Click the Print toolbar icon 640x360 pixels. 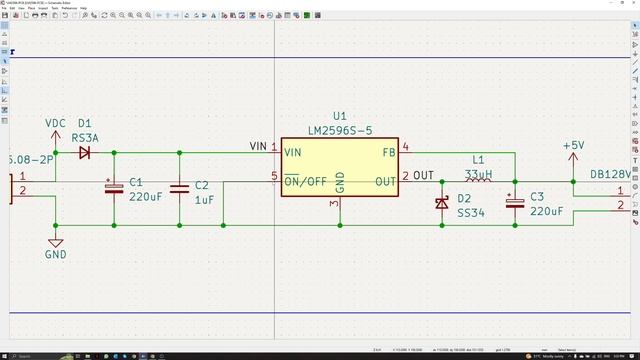pos(35,15)
